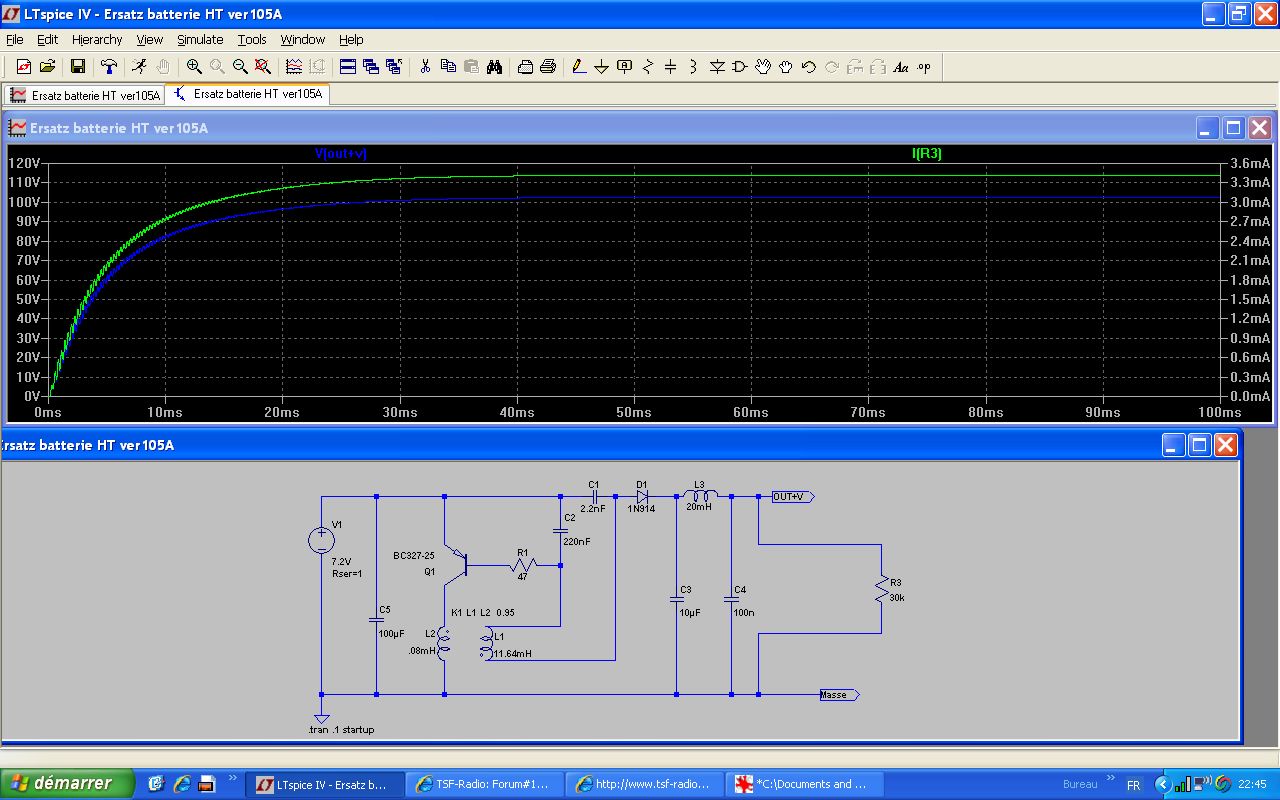Place an Inductor component
This screenshot has width=1280, height=800.
pyautogui.click(x=694, y=67)
